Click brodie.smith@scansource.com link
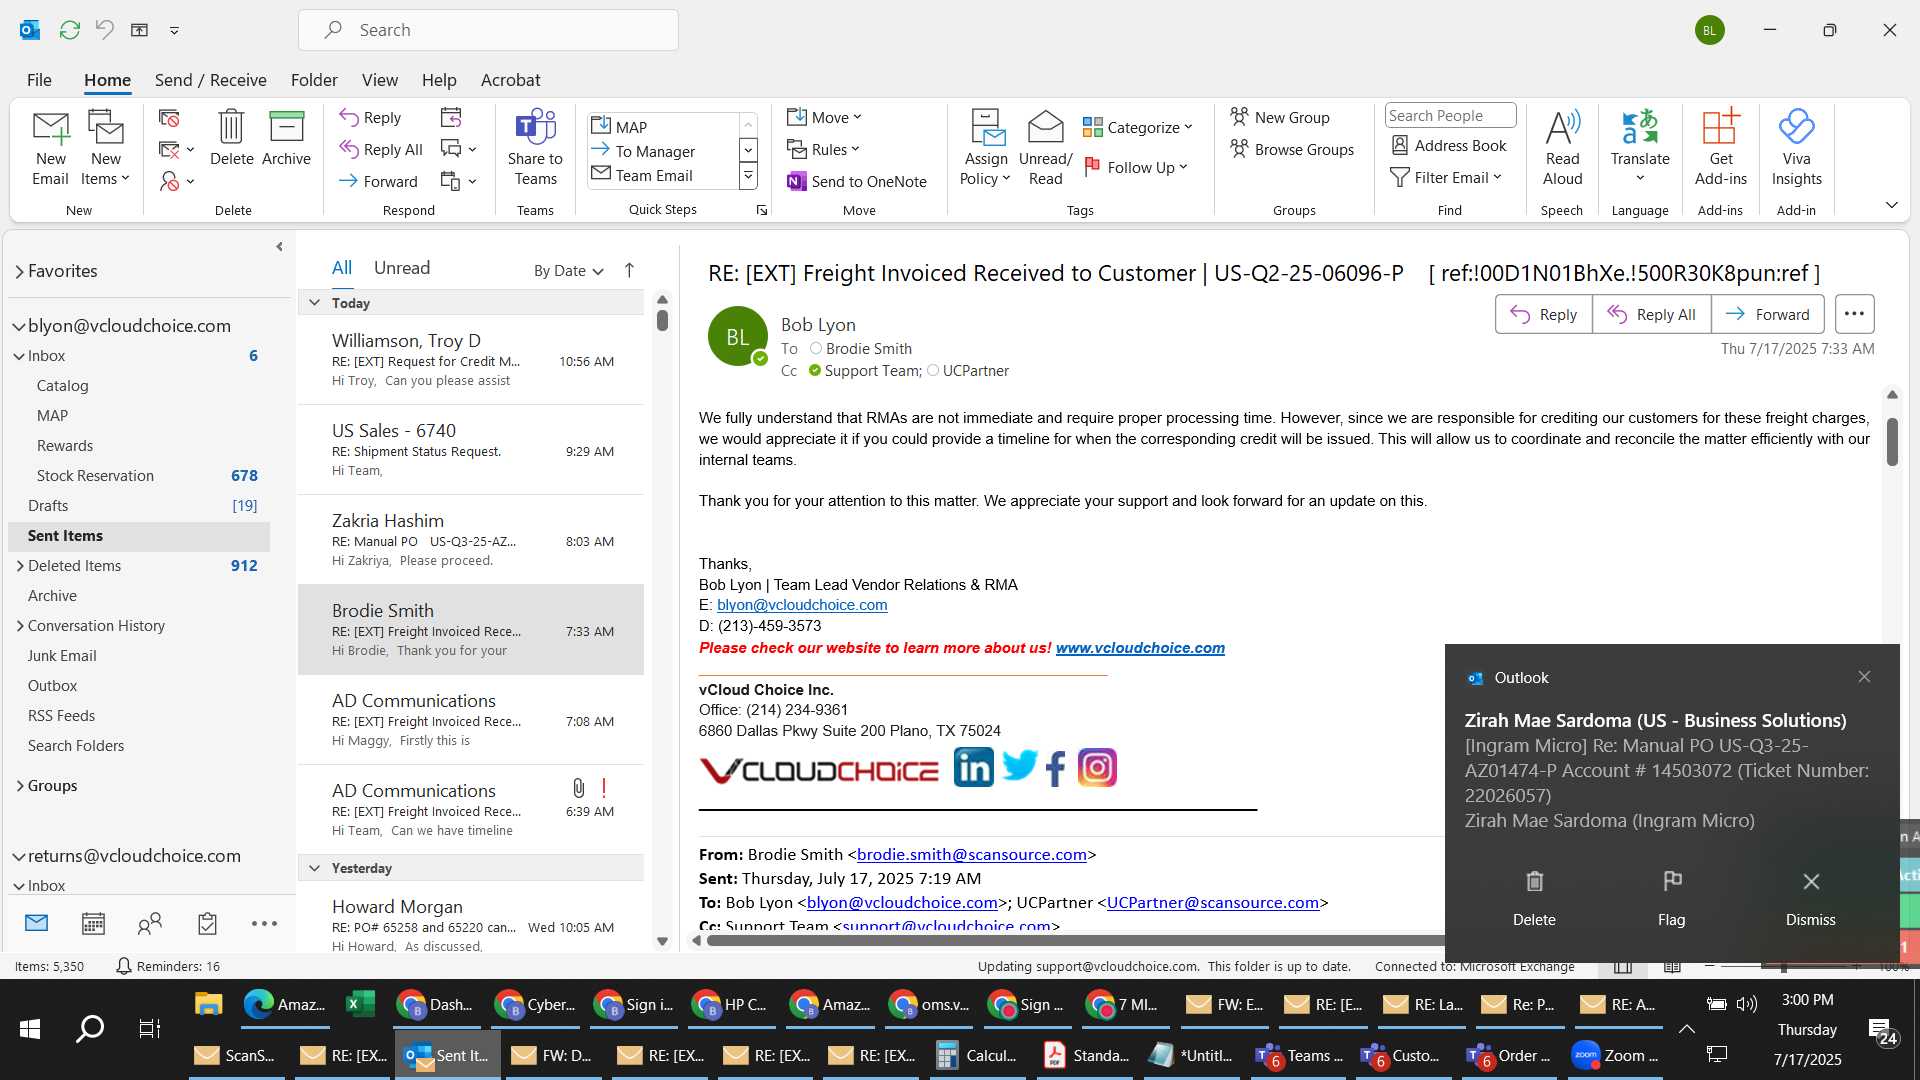Image resolution: width=1920 pixels, height=1080 pixels. click(971, 855)
